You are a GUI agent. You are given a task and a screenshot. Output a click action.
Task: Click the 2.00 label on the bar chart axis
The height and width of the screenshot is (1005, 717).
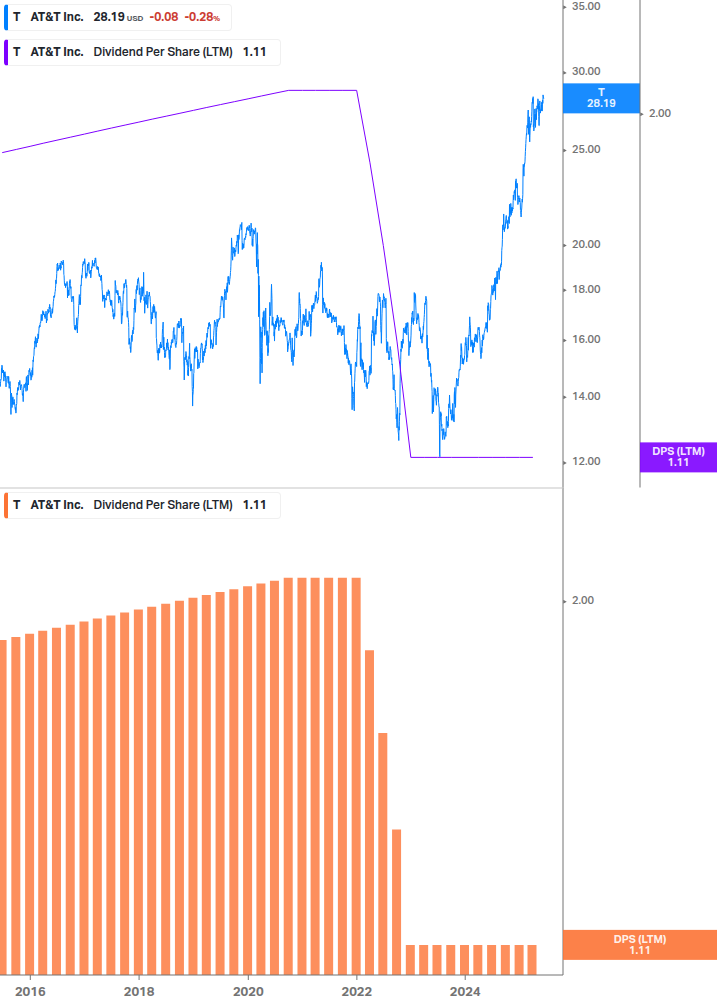(x=582, y=601)
